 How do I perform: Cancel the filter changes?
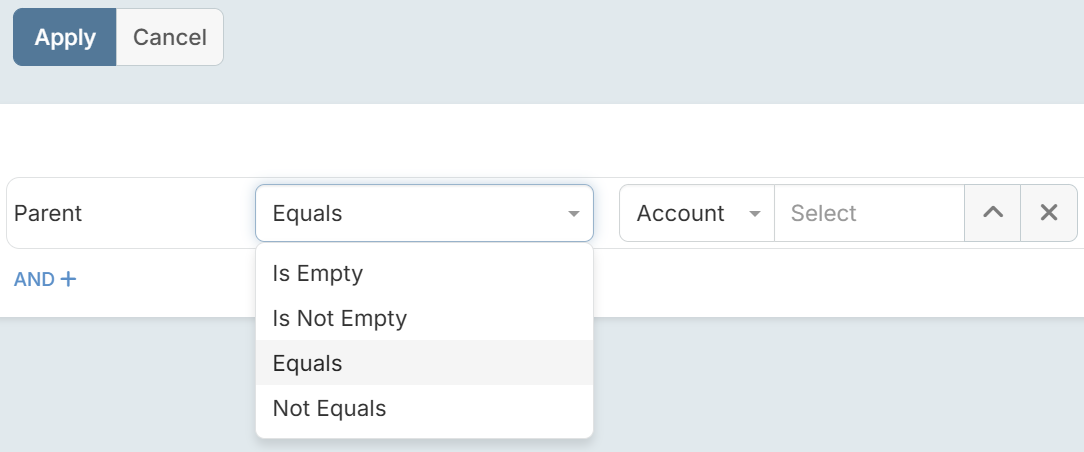(169, 38)
